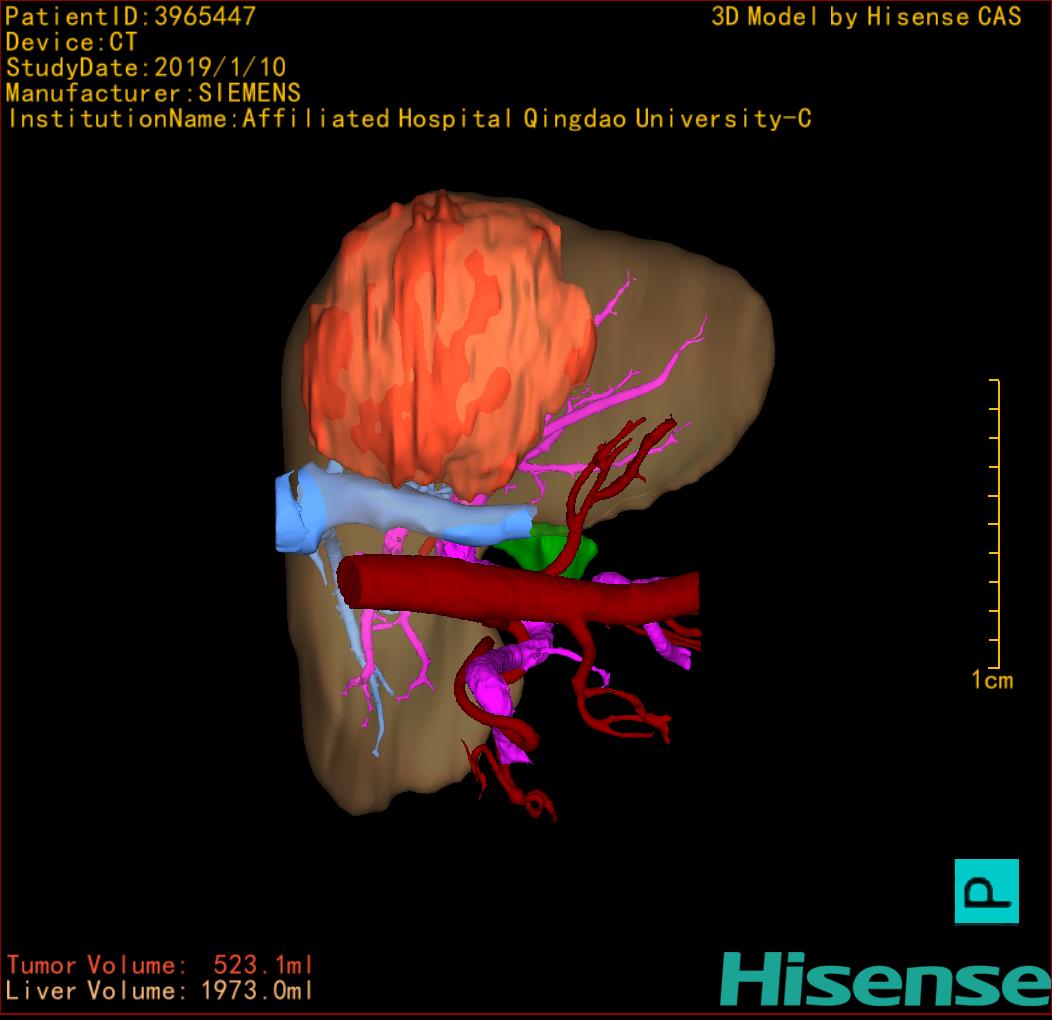Screen dimensions: 1052x1020
Task: Click the cyan orientation cube labeled P
Action: [986, 891]
